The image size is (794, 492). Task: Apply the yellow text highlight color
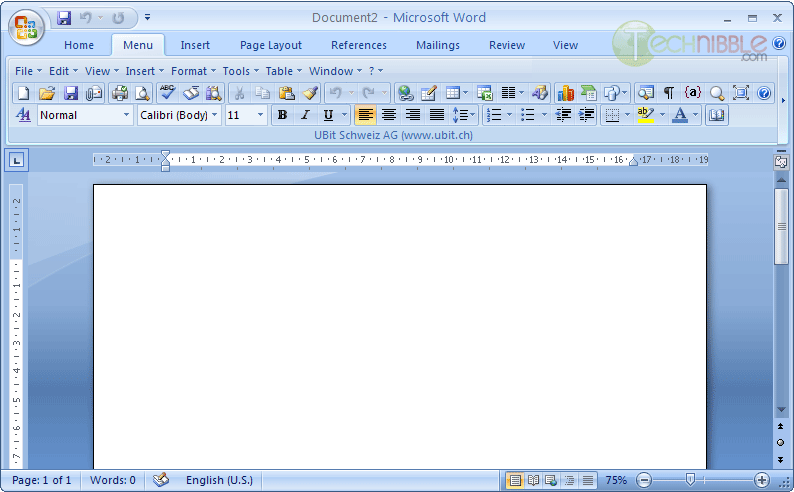[x=645, y=115]
